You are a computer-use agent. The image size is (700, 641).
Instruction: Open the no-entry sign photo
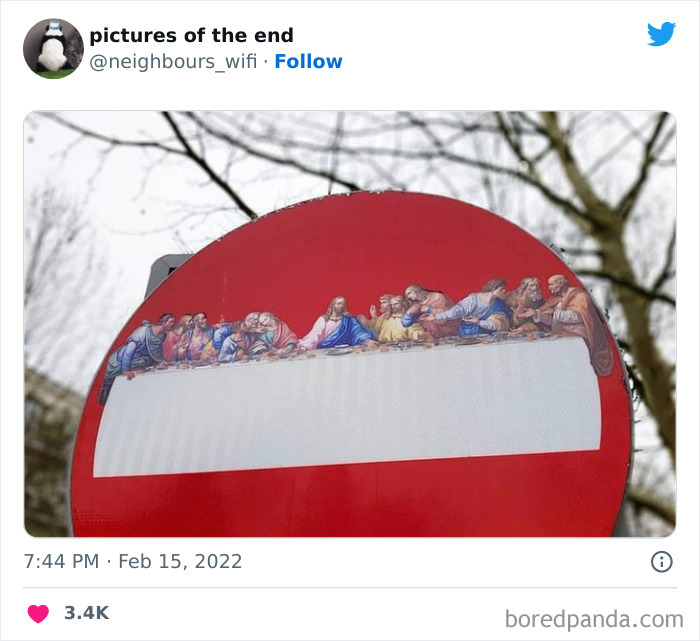pos(350,324)
